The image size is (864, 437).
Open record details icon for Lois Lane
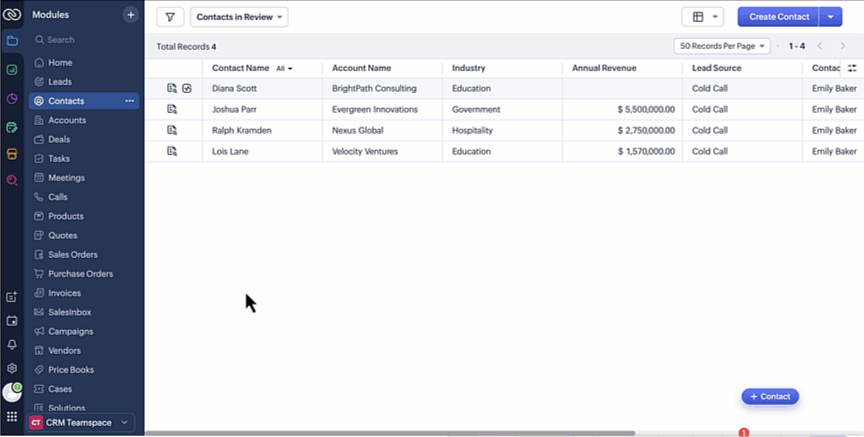point(172,151)
